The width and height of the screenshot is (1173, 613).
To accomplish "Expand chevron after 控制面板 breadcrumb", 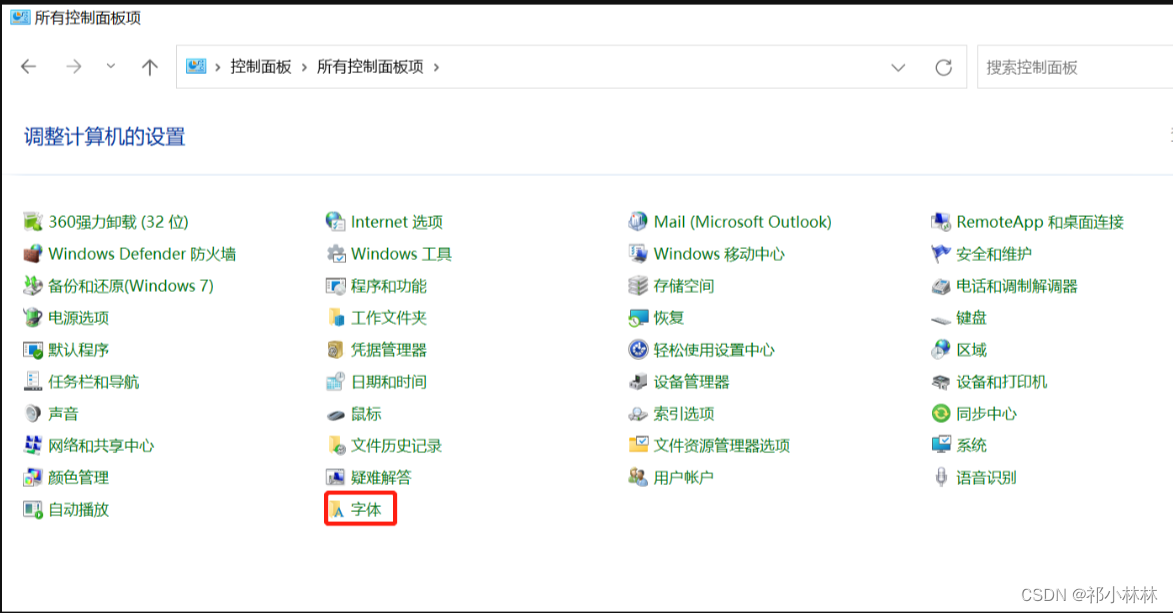I will (304, 67).
